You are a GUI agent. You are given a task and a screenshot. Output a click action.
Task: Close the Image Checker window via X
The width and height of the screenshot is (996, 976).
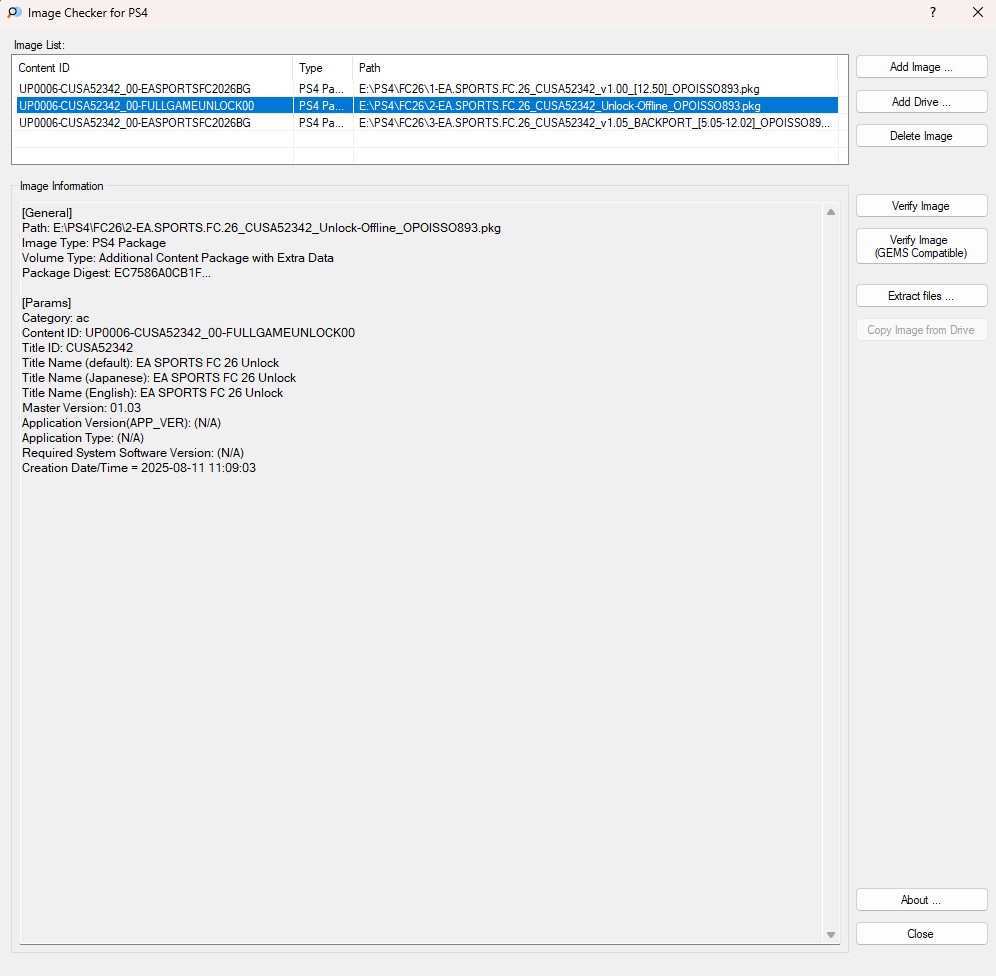coord(977,13)
